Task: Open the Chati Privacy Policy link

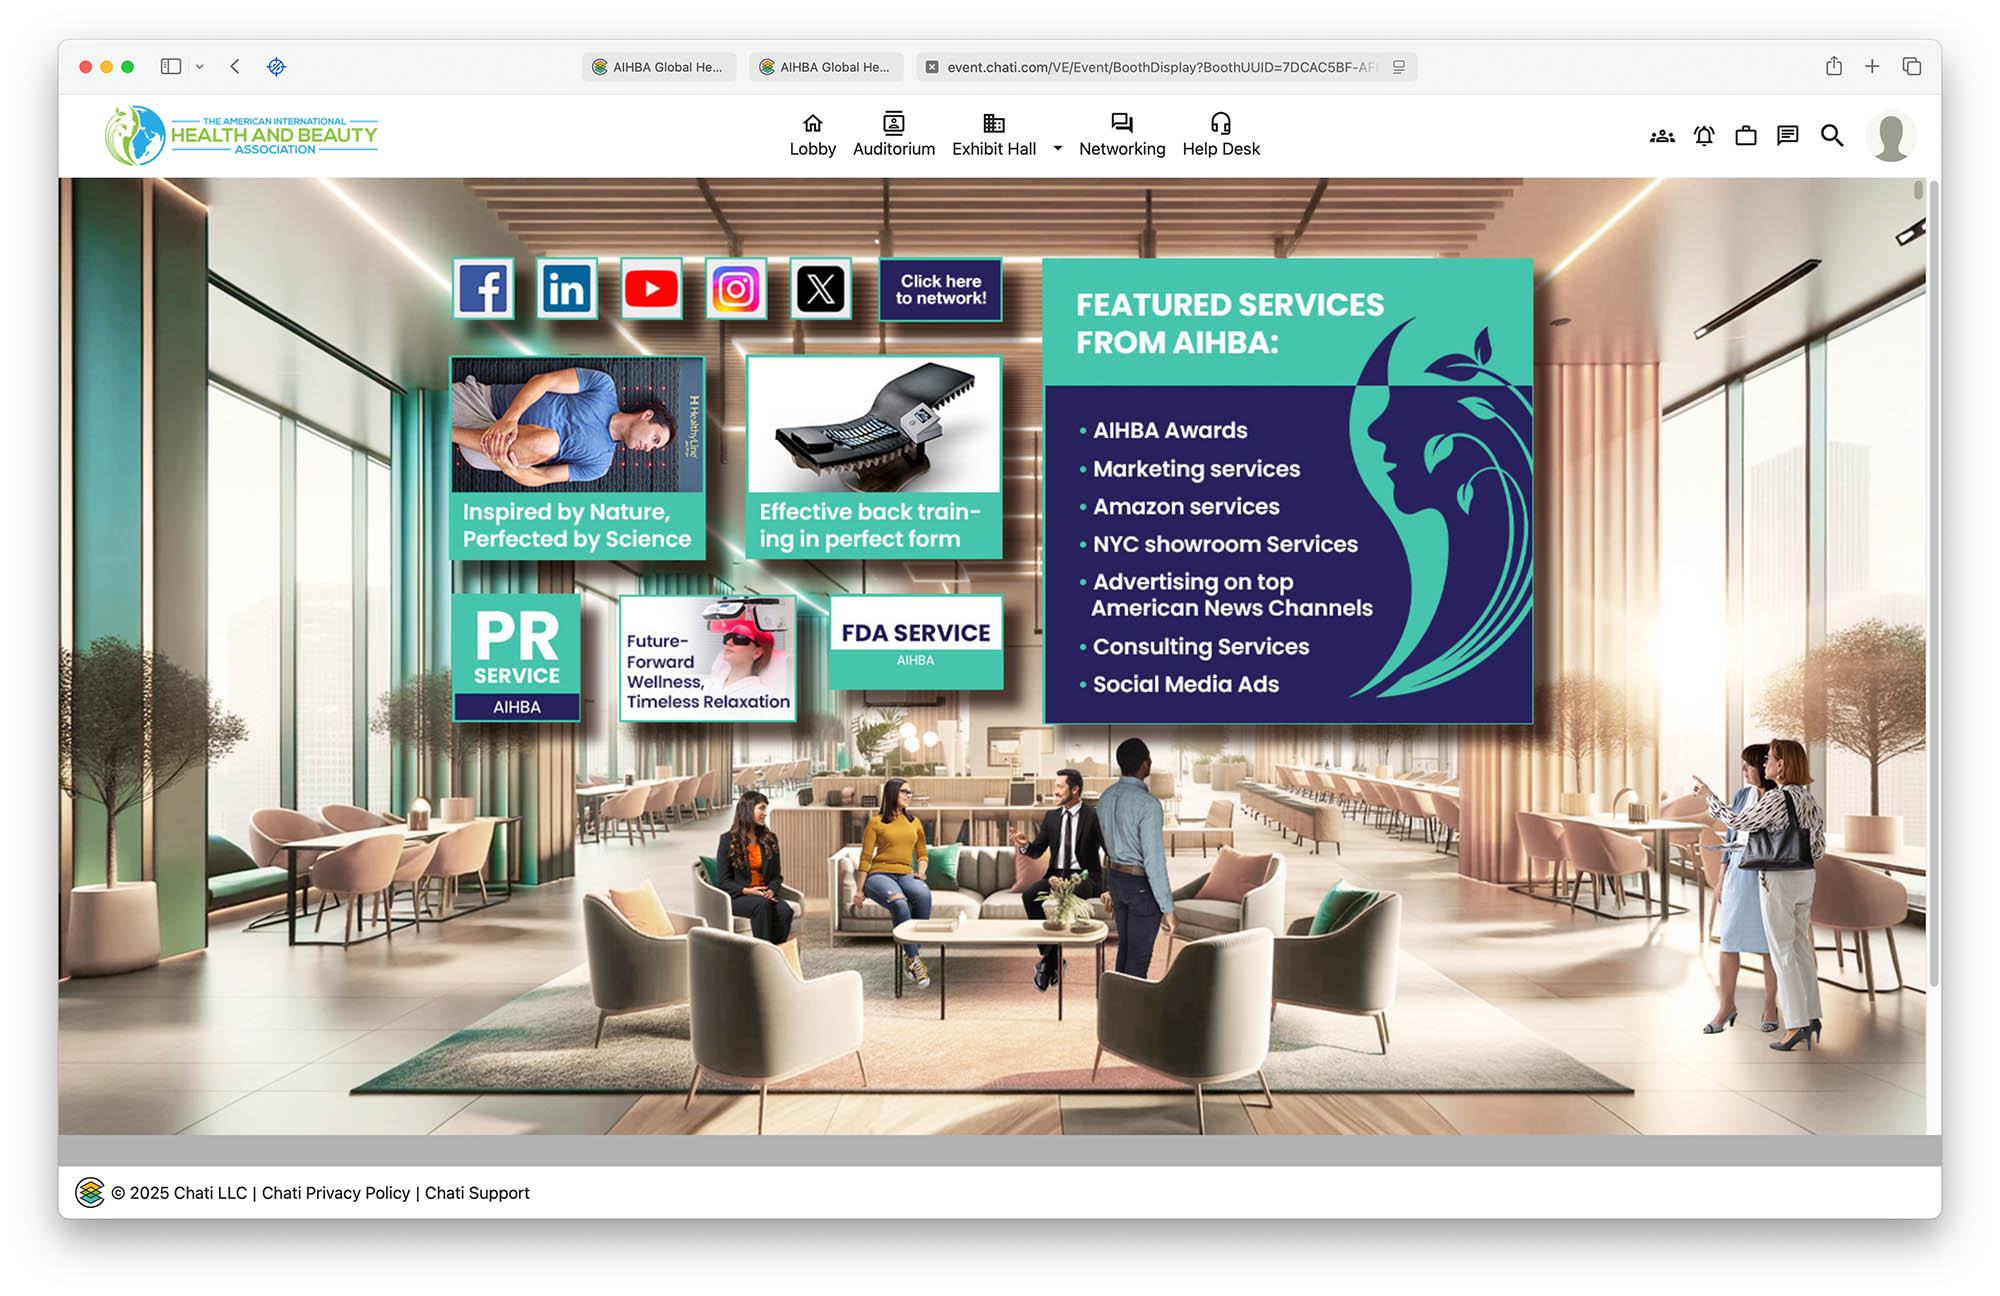Action: 336,1193
